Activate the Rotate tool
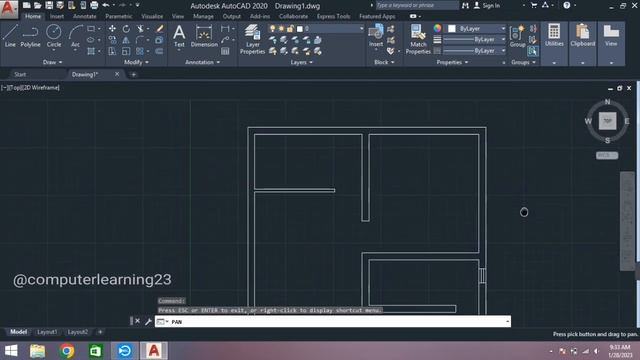The image size is (640, 360). pos(126,29)
